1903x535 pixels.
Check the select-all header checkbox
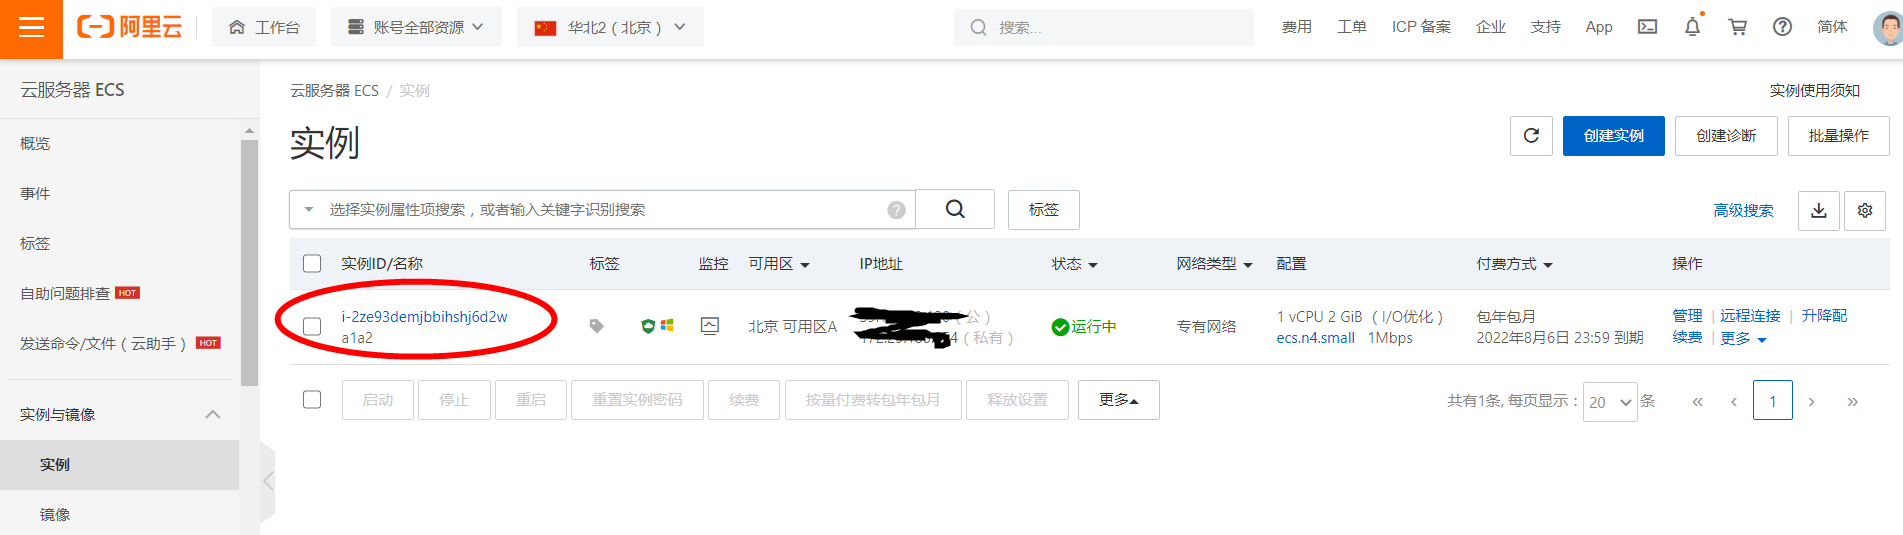pyautogui.click(x=312, y=263)
